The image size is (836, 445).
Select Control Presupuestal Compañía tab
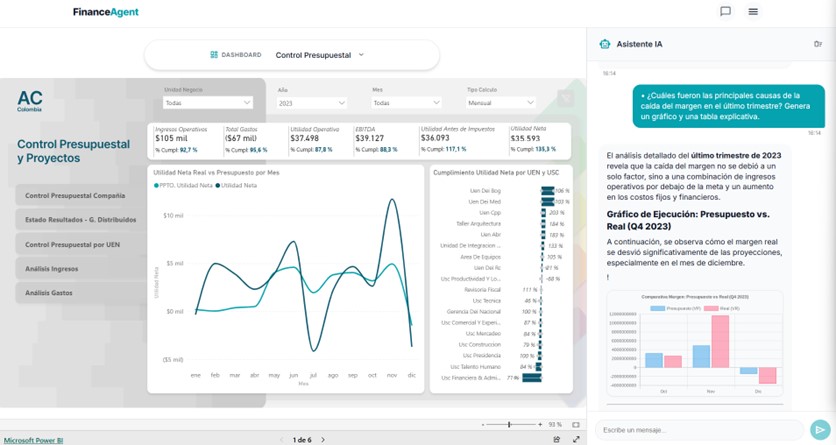coord(76,196)
